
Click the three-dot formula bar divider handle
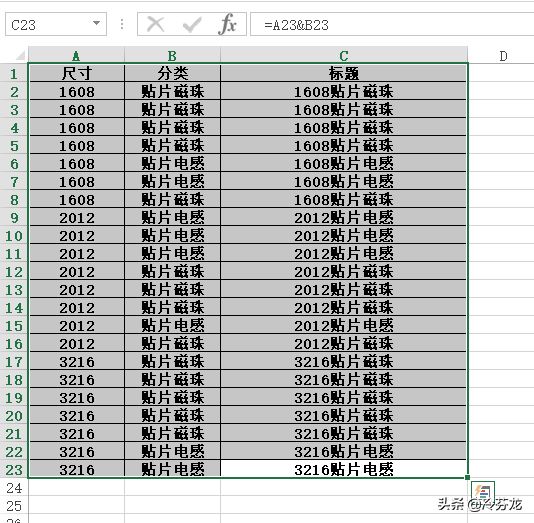click(122, 24)
